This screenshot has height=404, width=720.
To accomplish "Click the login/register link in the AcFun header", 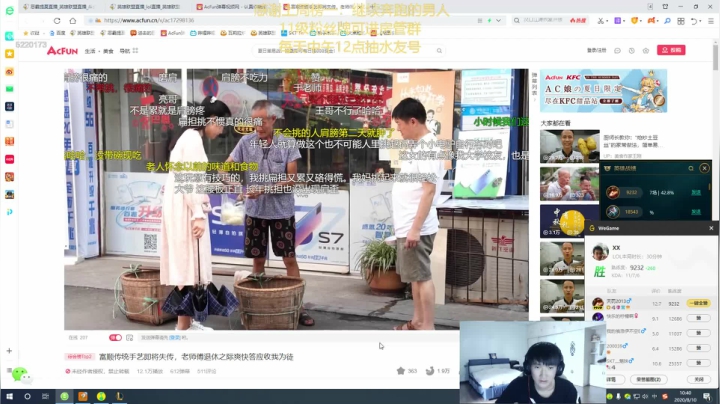I will (x=596, y=50).
